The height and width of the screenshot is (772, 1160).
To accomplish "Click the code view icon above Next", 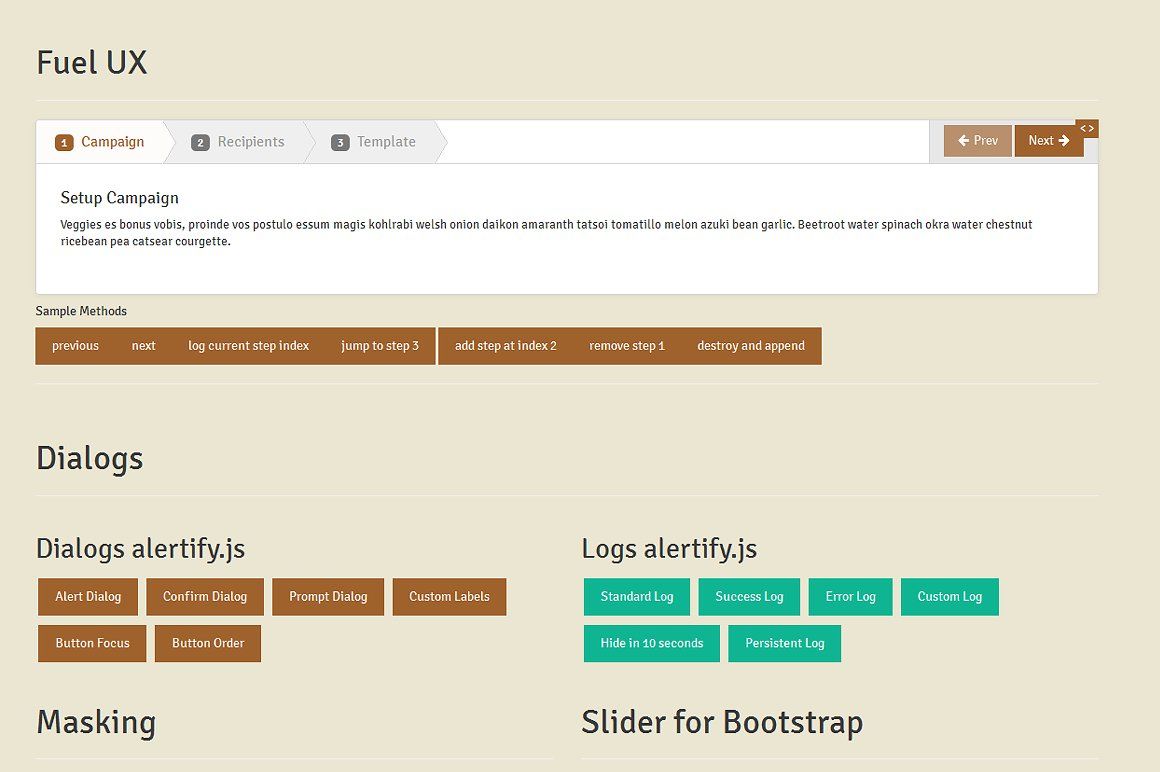I will coord(1087,128).
